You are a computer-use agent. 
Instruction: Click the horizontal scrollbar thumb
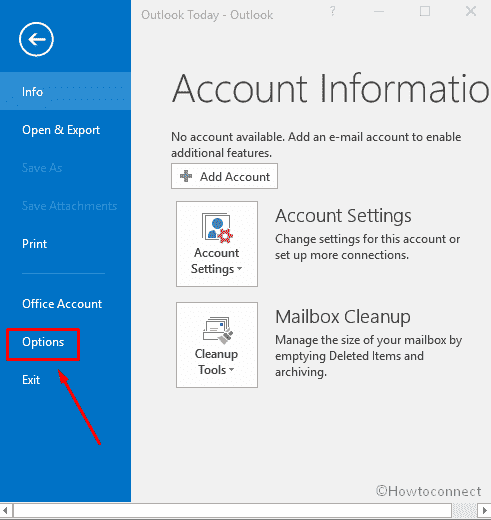[233, 510]
